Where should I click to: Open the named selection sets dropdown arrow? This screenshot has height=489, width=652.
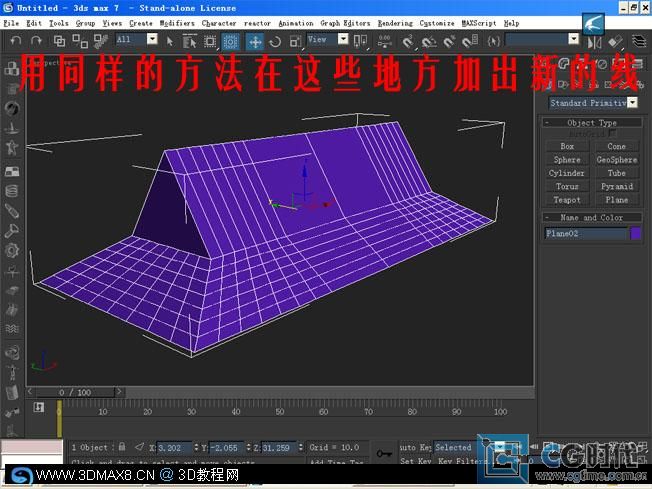pyautogui.click(x=573, y=39)
